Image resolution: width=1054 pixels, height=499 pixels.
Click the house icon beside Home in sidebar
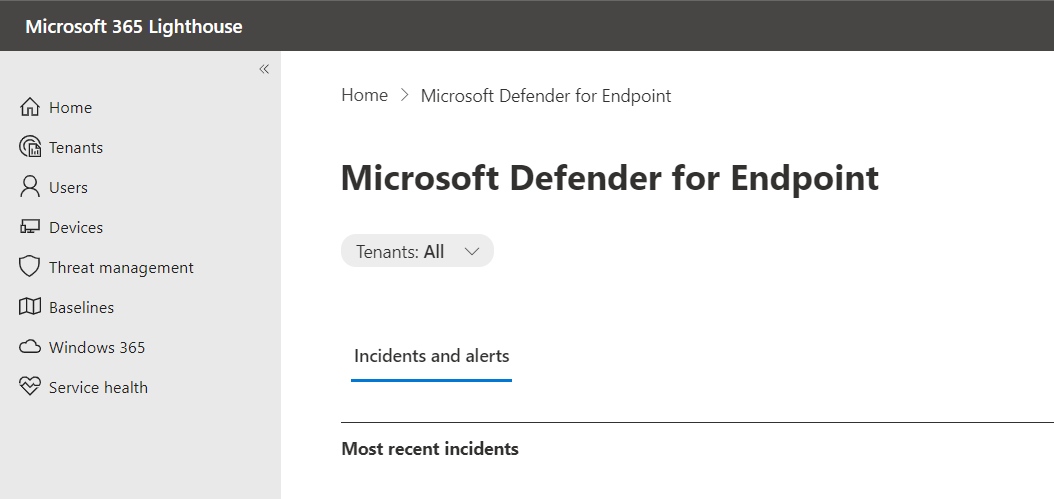(30, 107)
